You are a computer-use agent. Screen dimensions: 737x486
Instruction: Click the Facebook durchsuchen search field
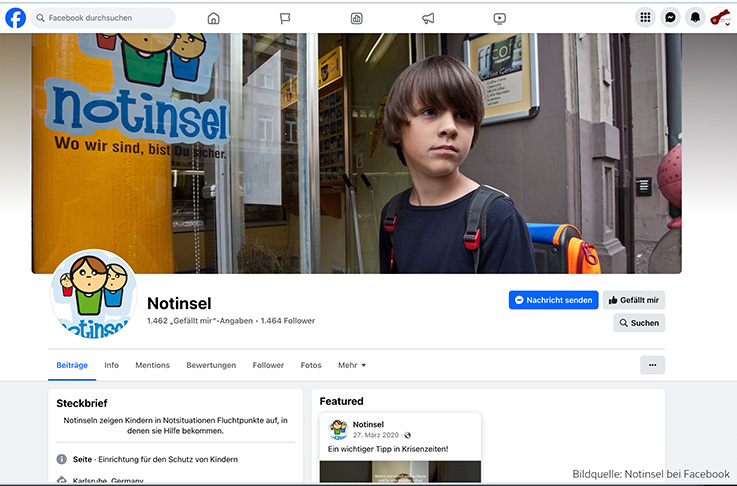click(103, 18)
